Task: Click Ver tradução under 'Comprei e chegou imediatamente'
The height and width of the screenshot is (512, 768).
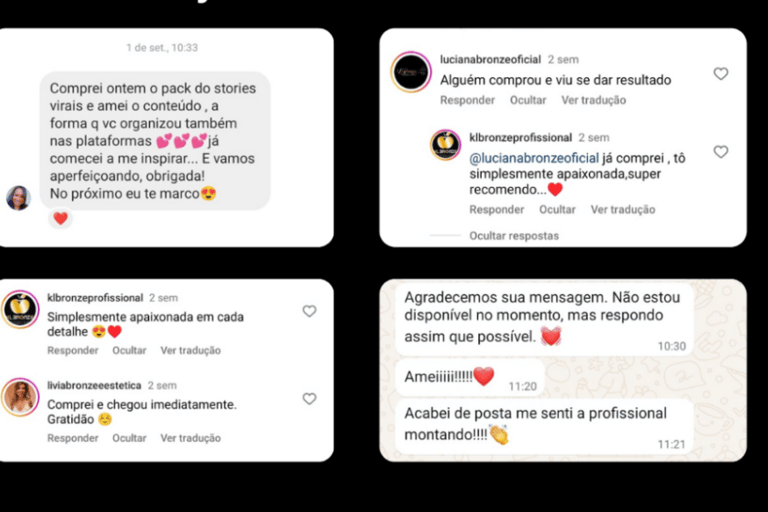Action: pos(191,438)
